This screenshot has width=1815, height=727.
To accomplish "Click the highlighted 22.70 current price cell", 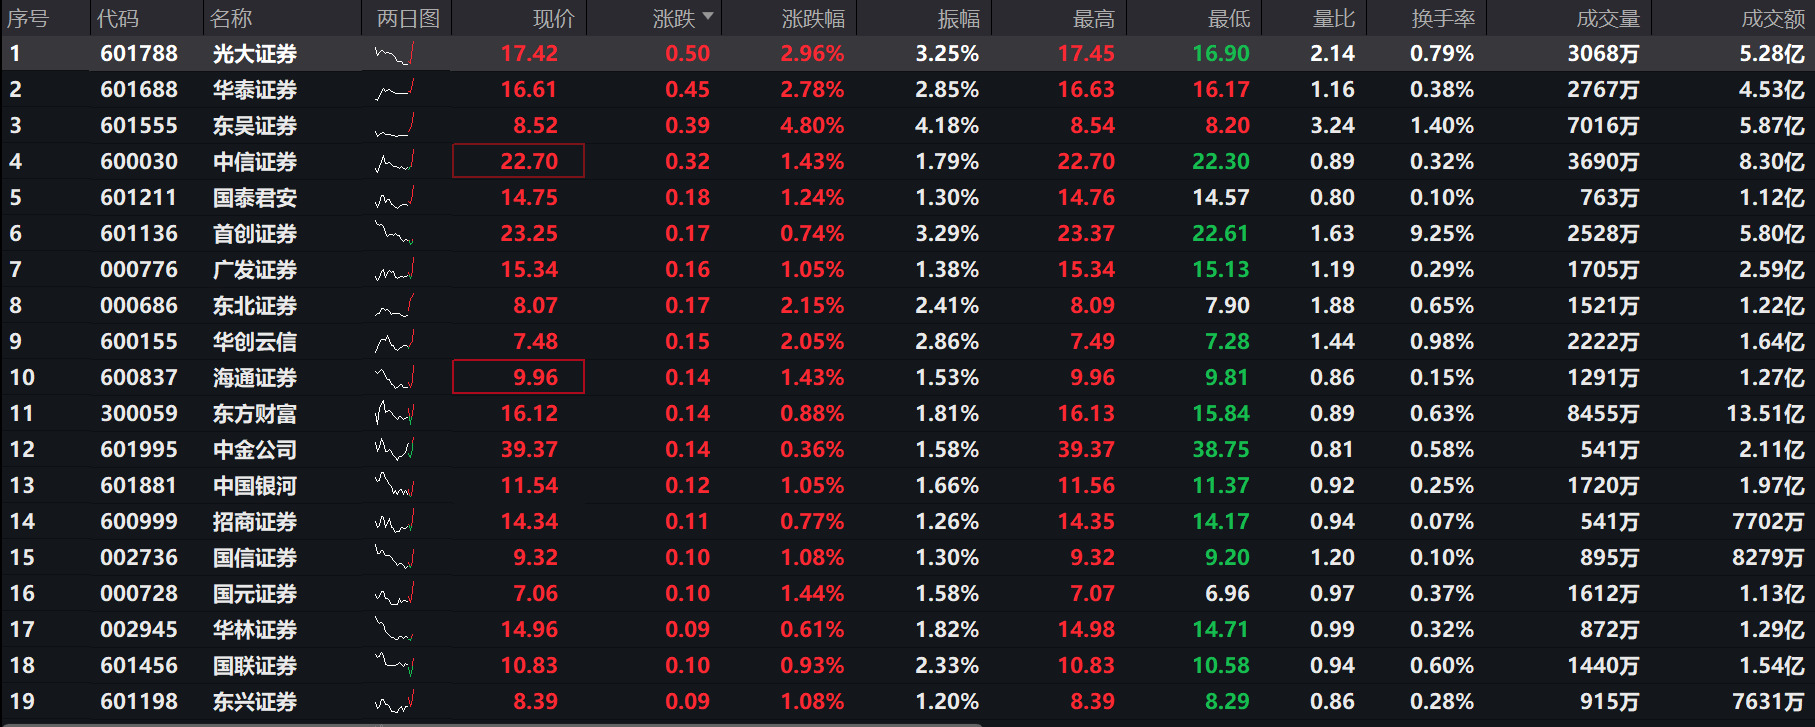I will tap(519, 161).
